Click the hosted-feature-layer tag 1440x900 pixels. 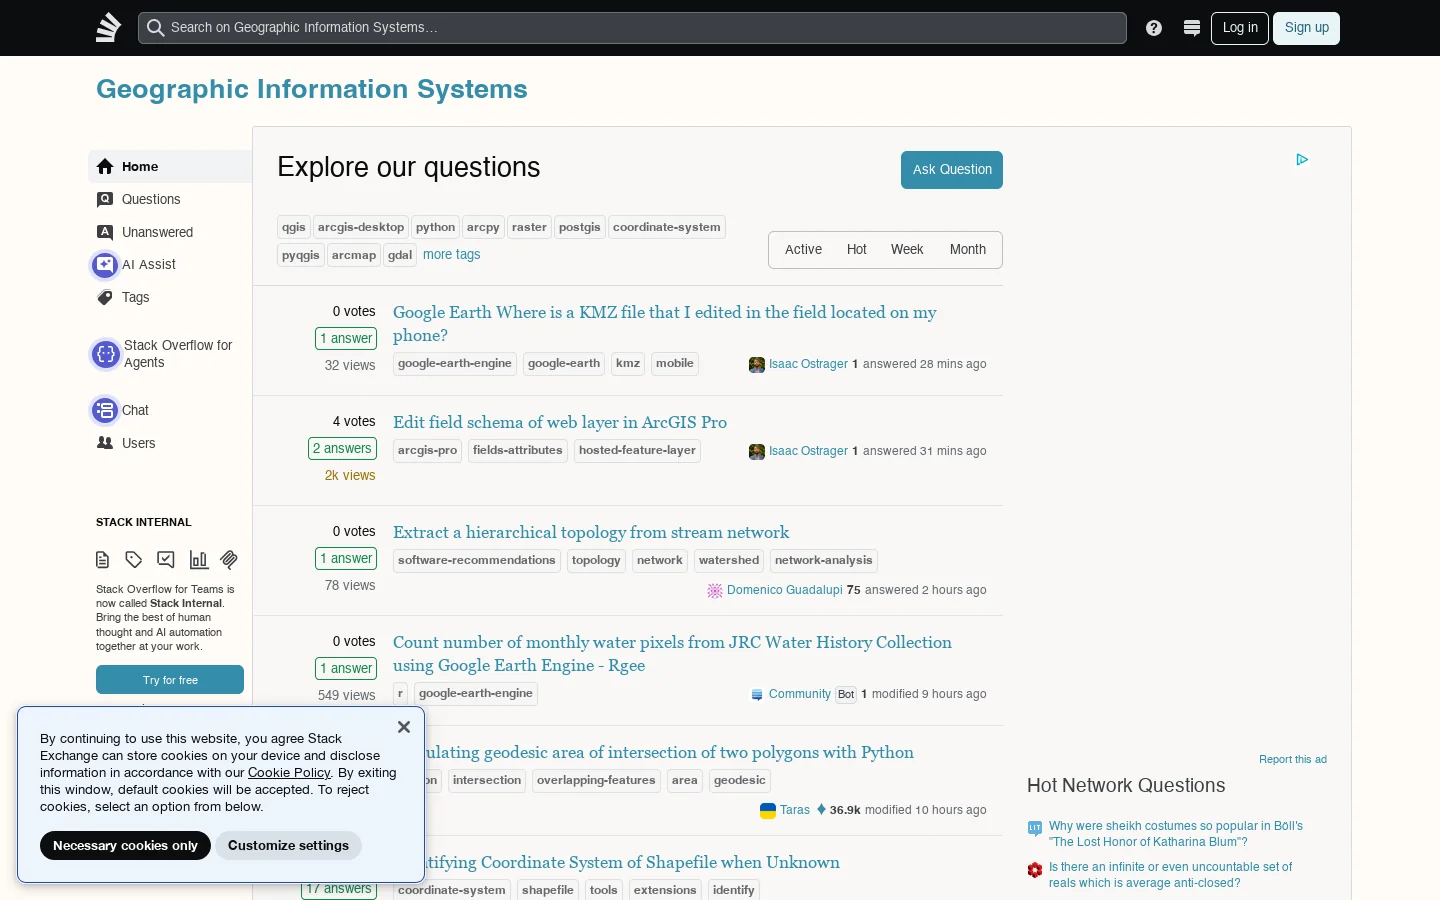(x=637, y=451)
